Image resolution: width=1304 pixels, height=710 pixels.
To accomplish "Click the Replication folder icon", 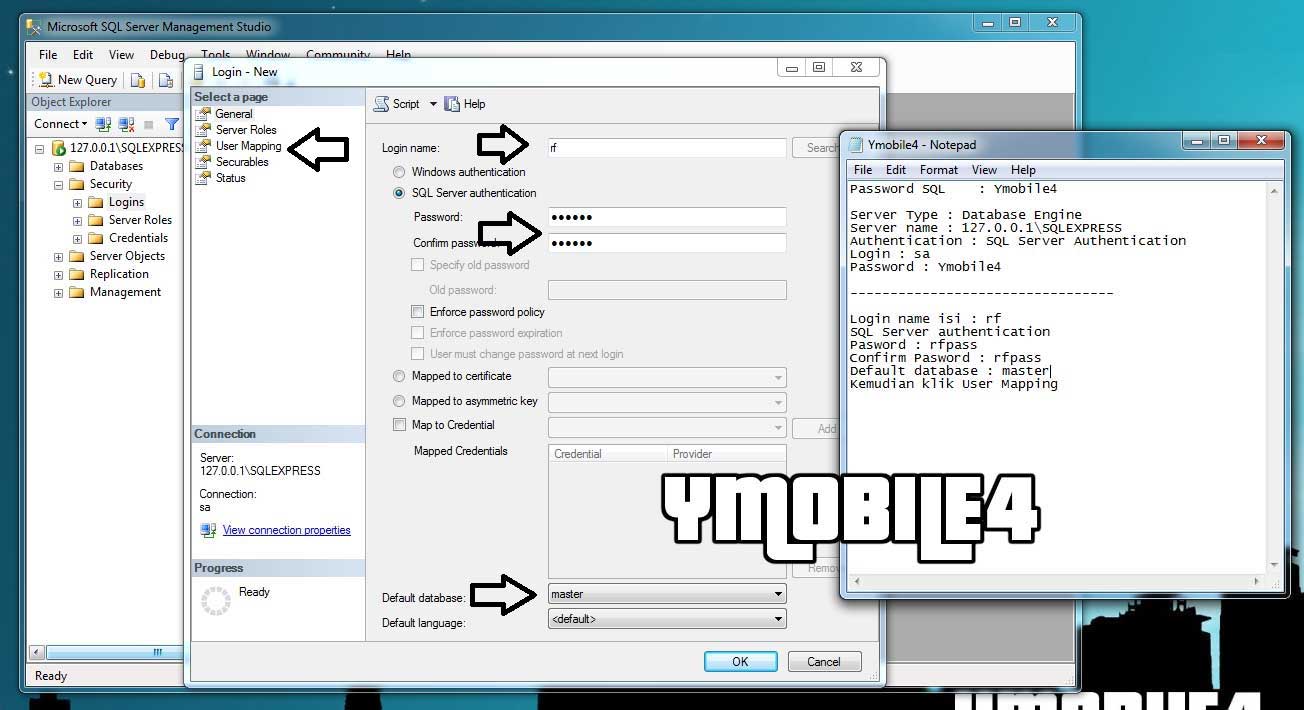I will tap(77, 274).
